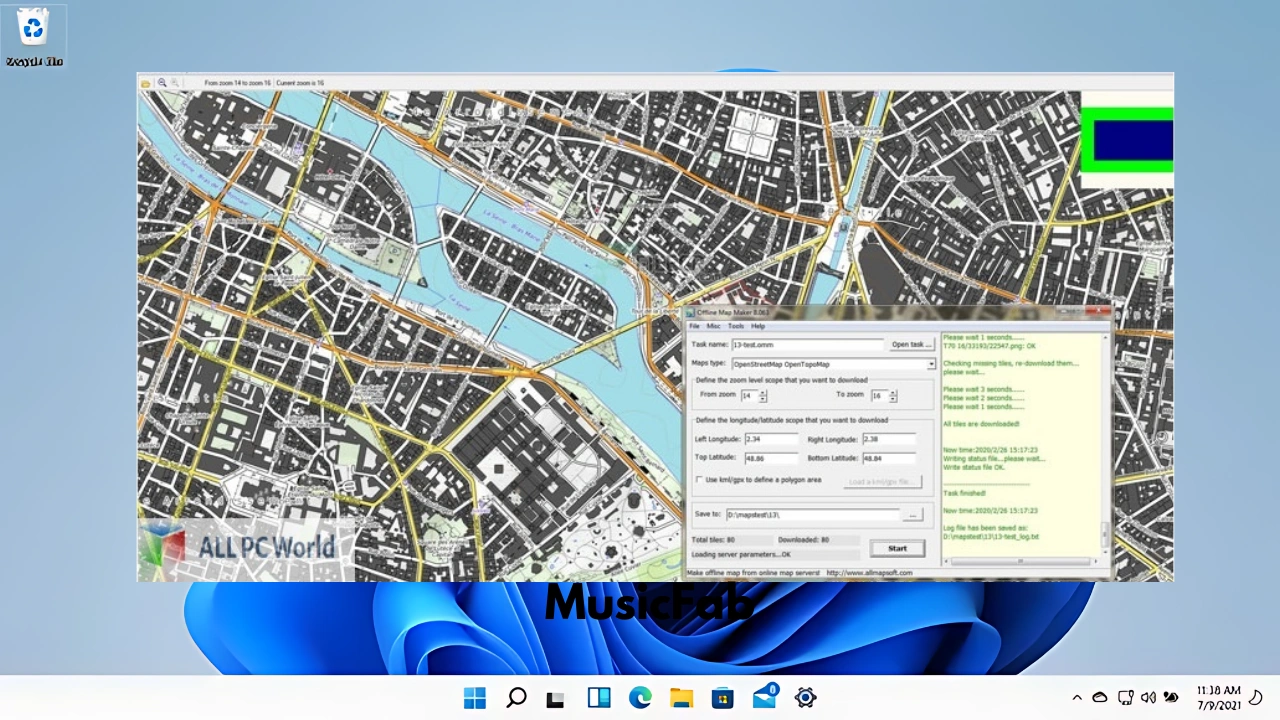
Task: Click the Right Longitude field
Action: click(889, 439)
